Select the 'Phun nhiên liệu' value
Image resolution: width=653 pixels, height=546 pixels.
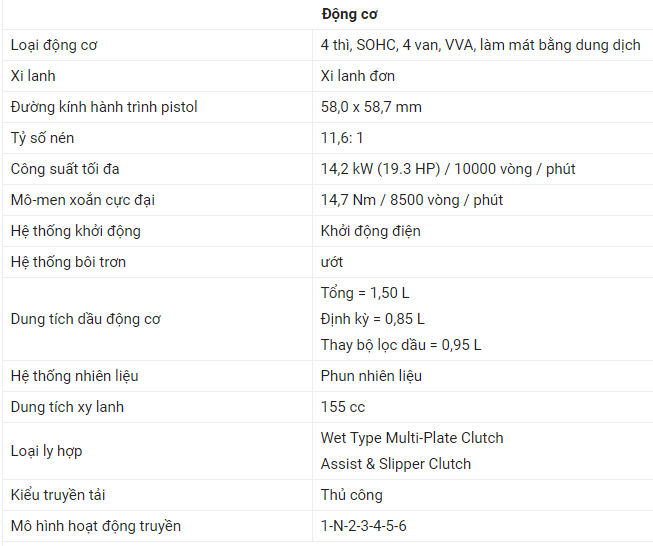click(371, 376)
